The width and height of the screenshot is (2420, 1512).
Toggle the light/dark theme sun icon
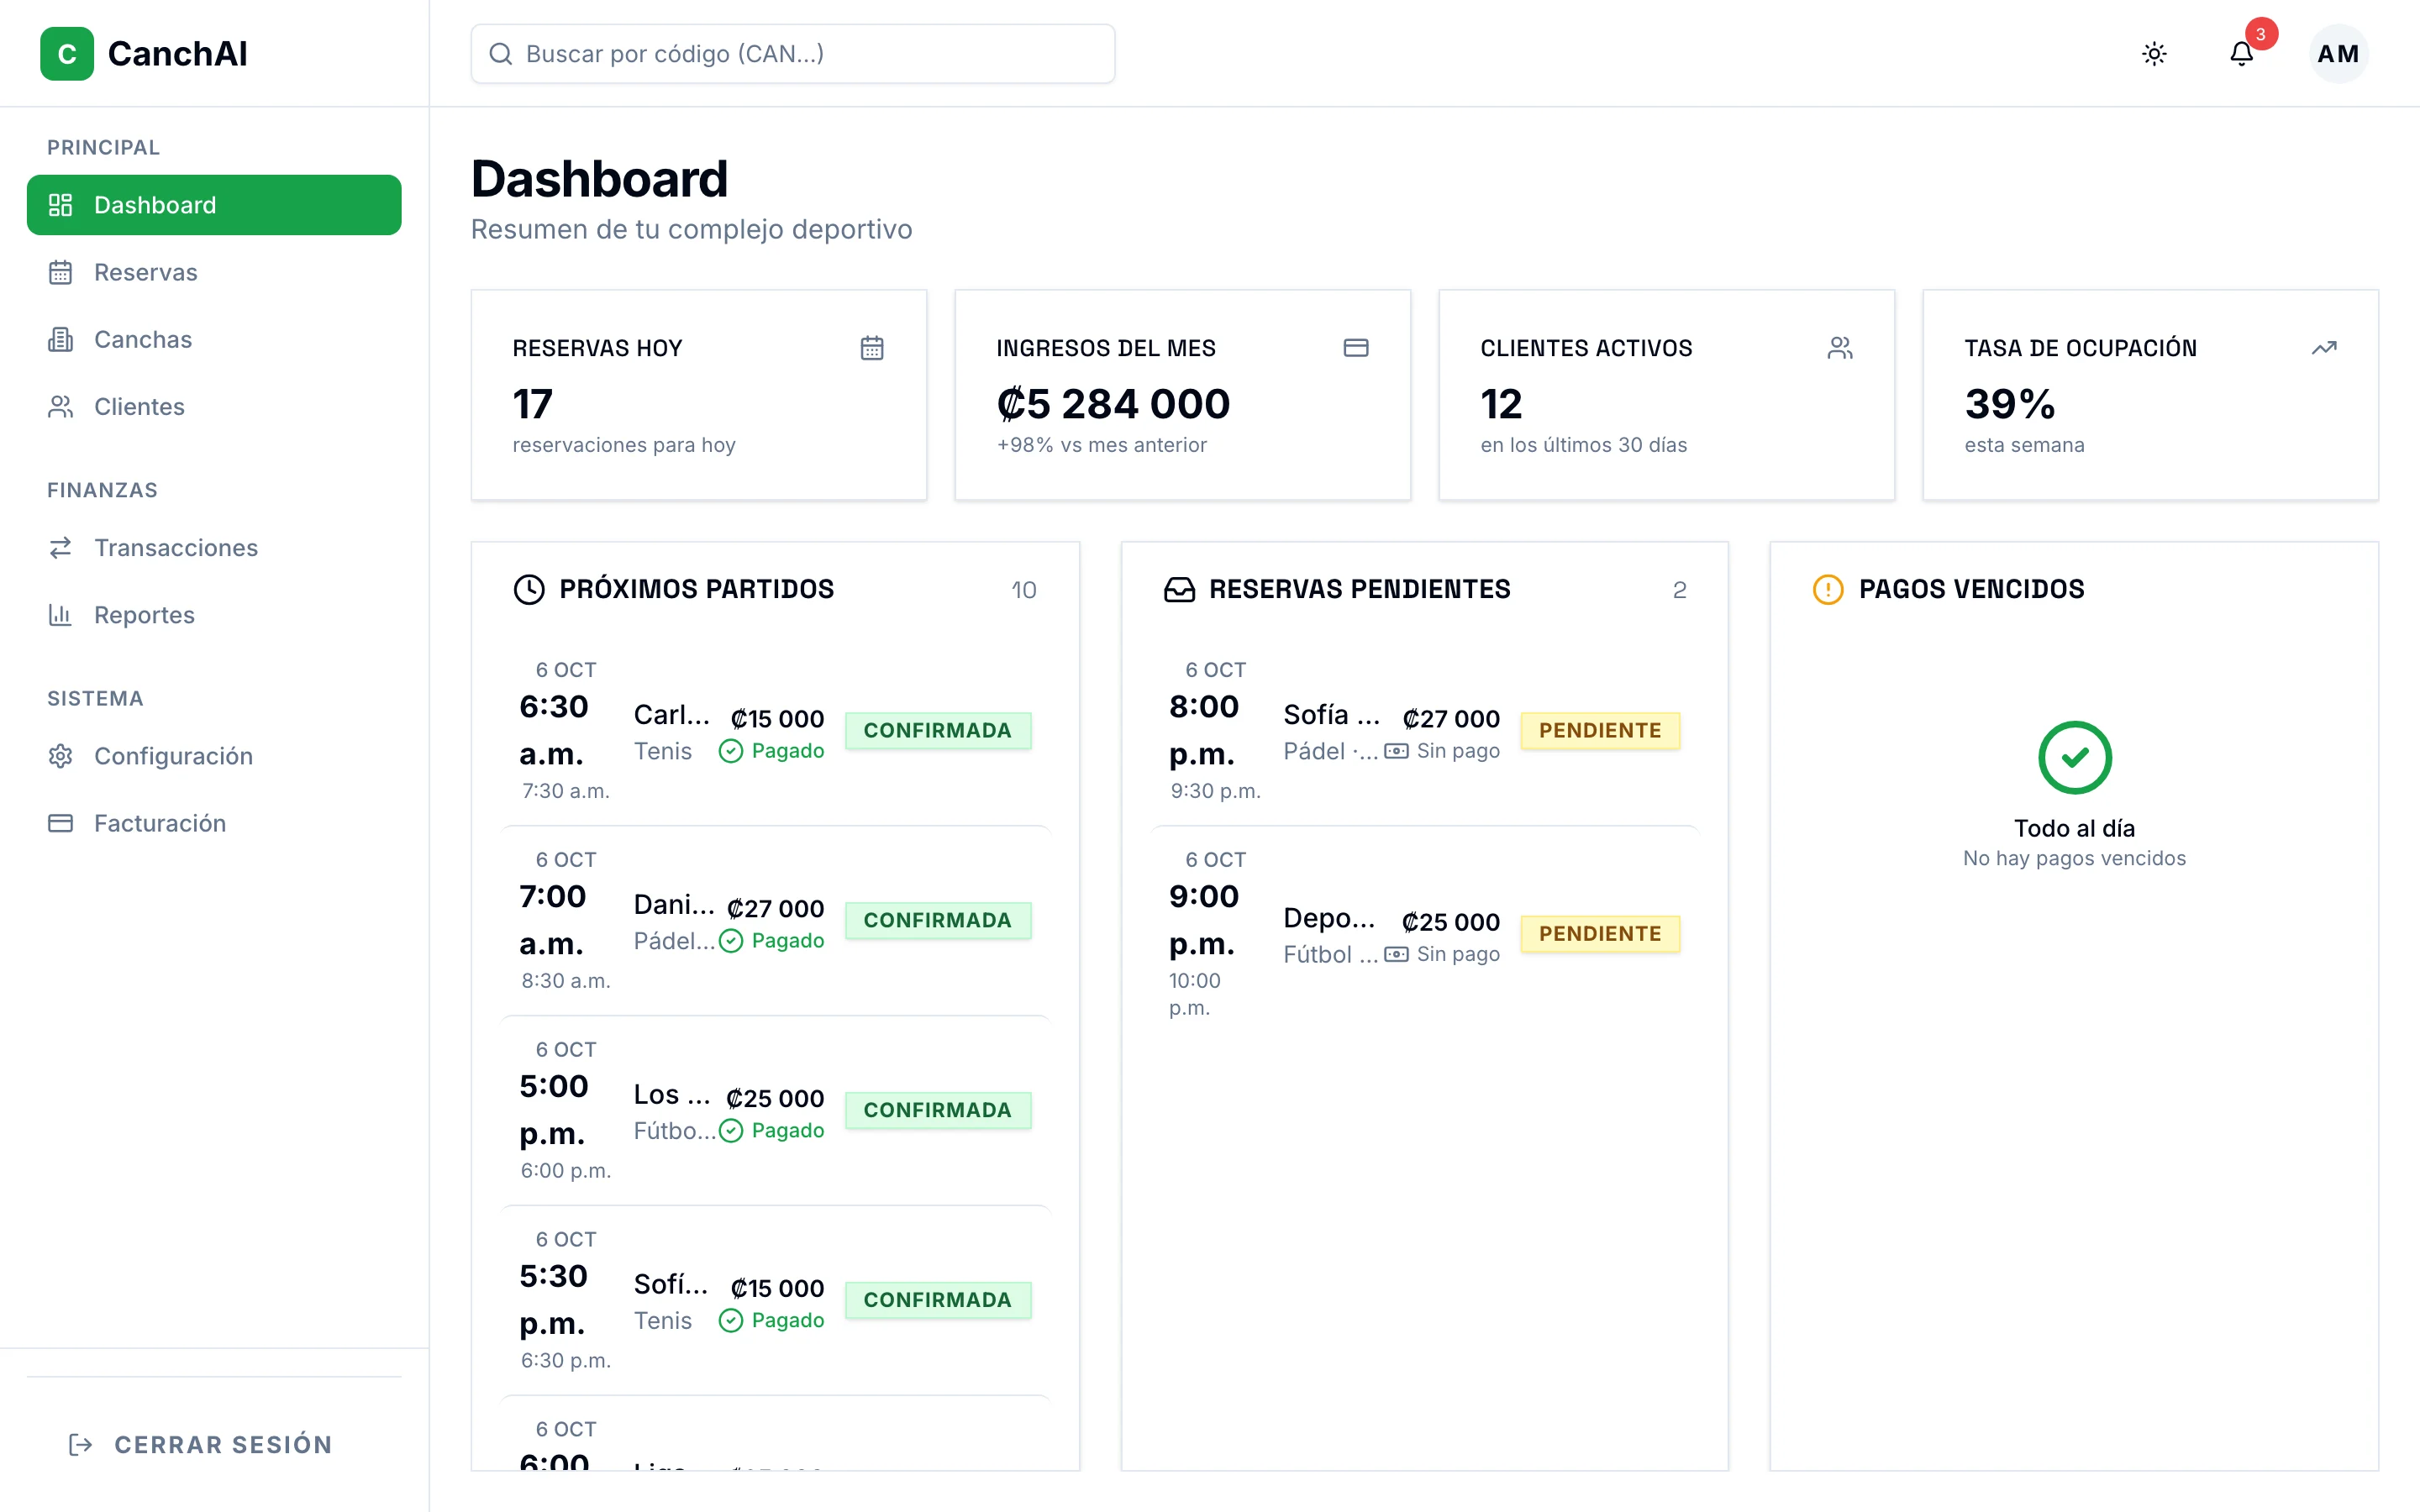[2154, 54]
